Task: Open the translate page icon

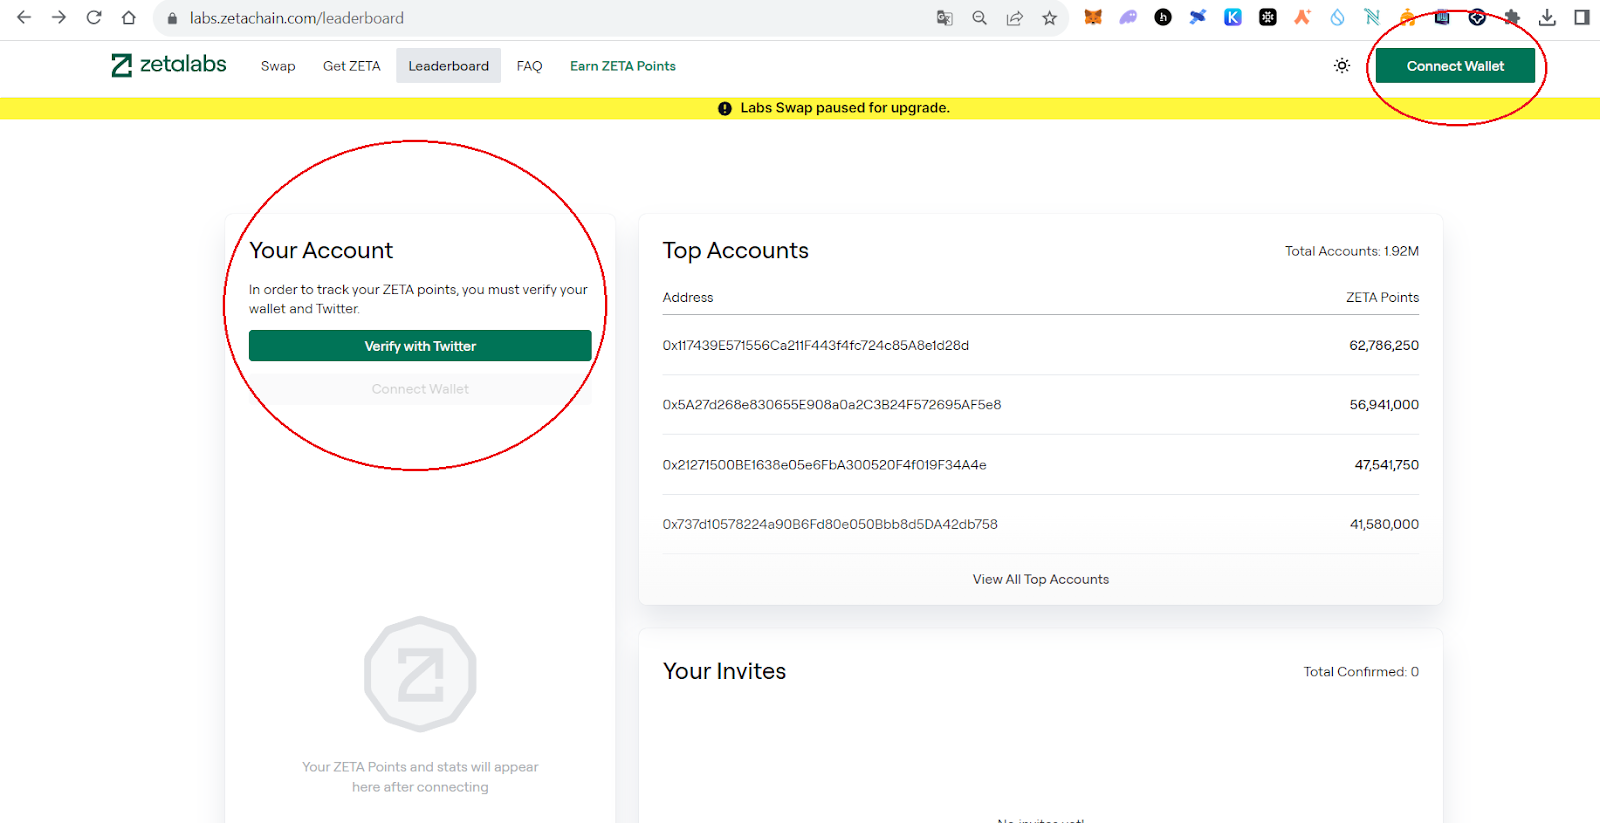Action: tap(944, 18)
